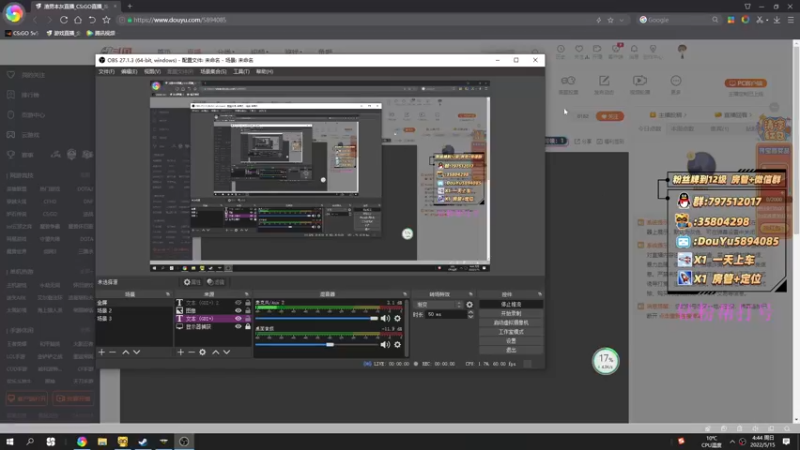Open Douyu notification bell icon
Image resolution: width=800 pixels, height=450 pixels.
tap(634, 49)
